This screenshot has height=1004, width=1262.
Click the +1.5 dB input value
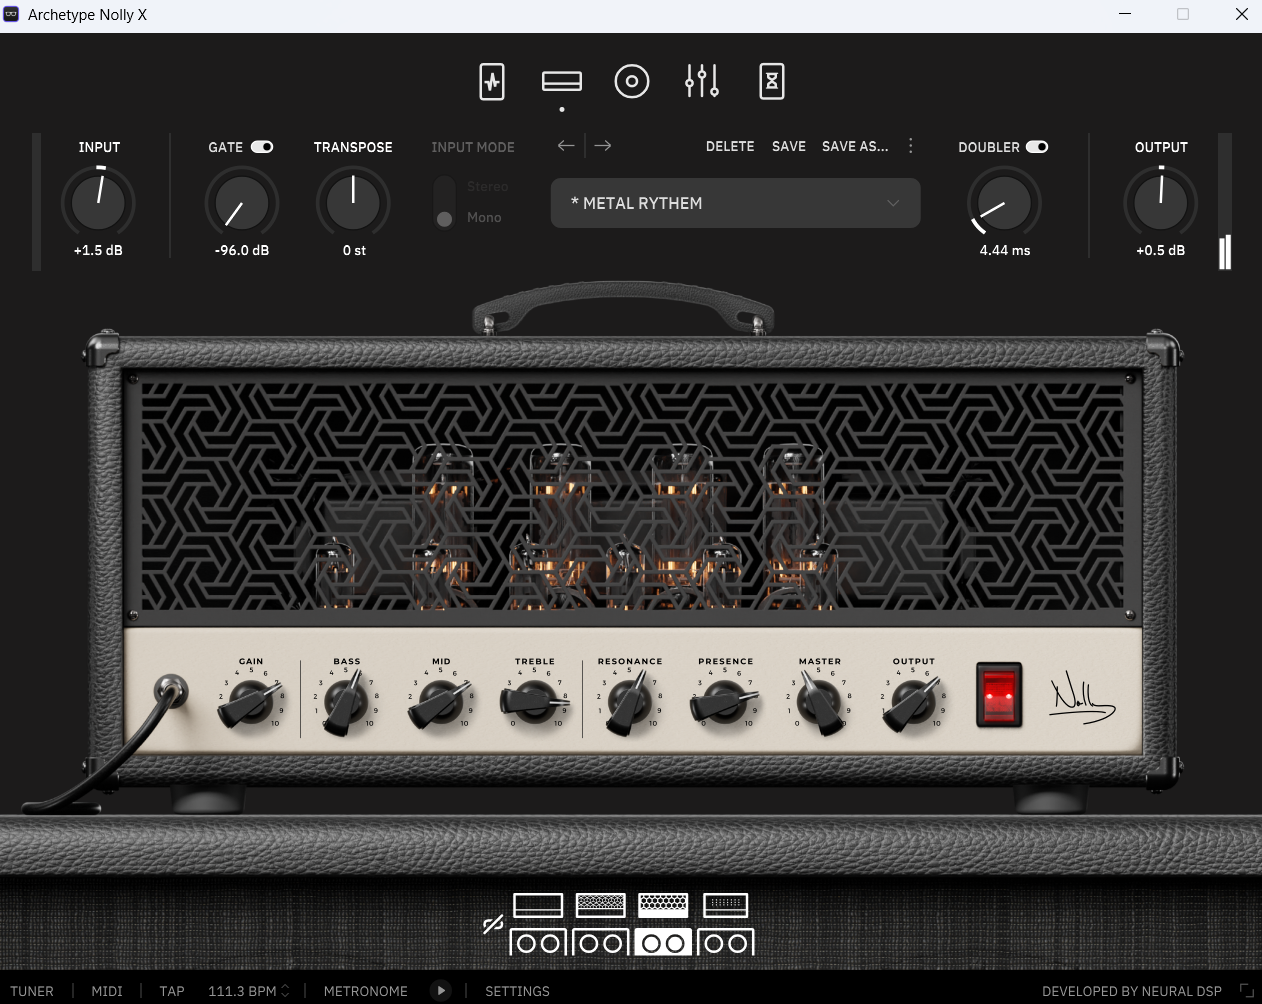[98, 250]
